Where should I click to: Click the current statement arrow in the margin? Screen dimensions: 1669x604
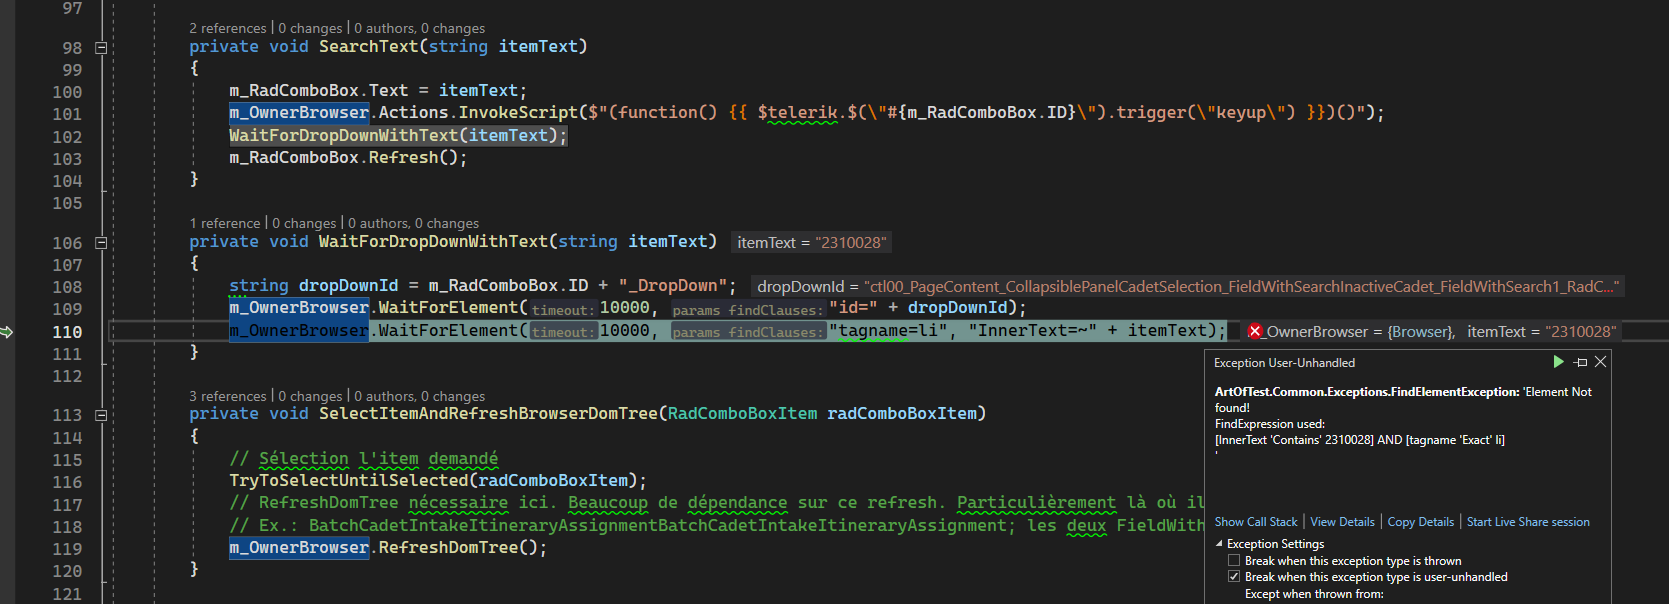coord(7,332)
